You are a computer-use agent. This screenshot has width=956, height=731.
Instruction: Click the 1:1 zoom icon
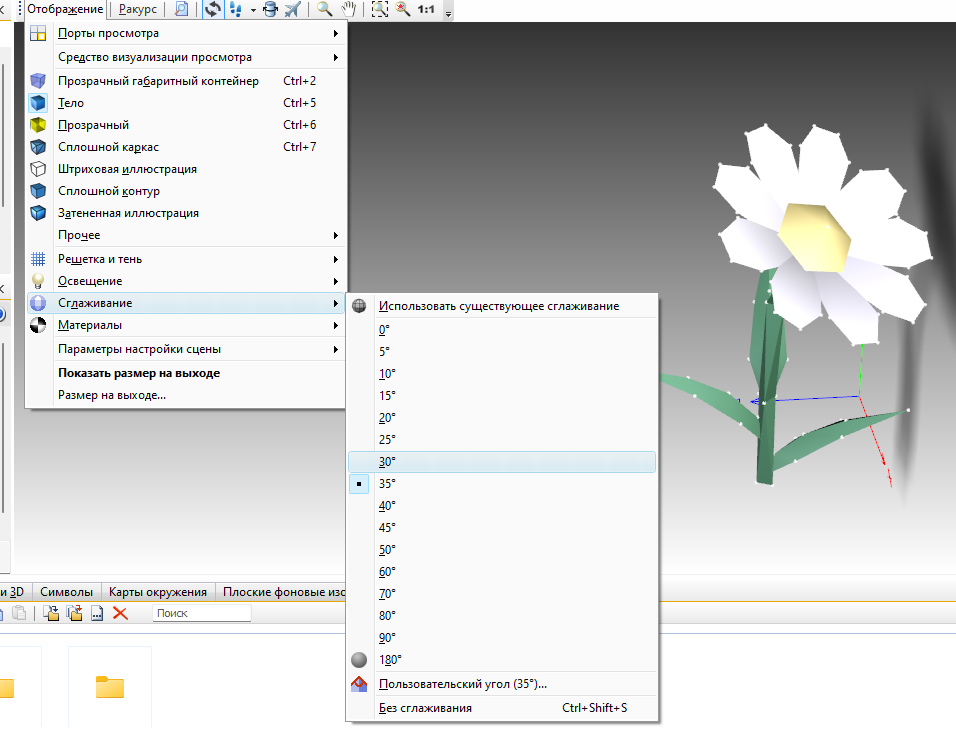pos(426,9)
